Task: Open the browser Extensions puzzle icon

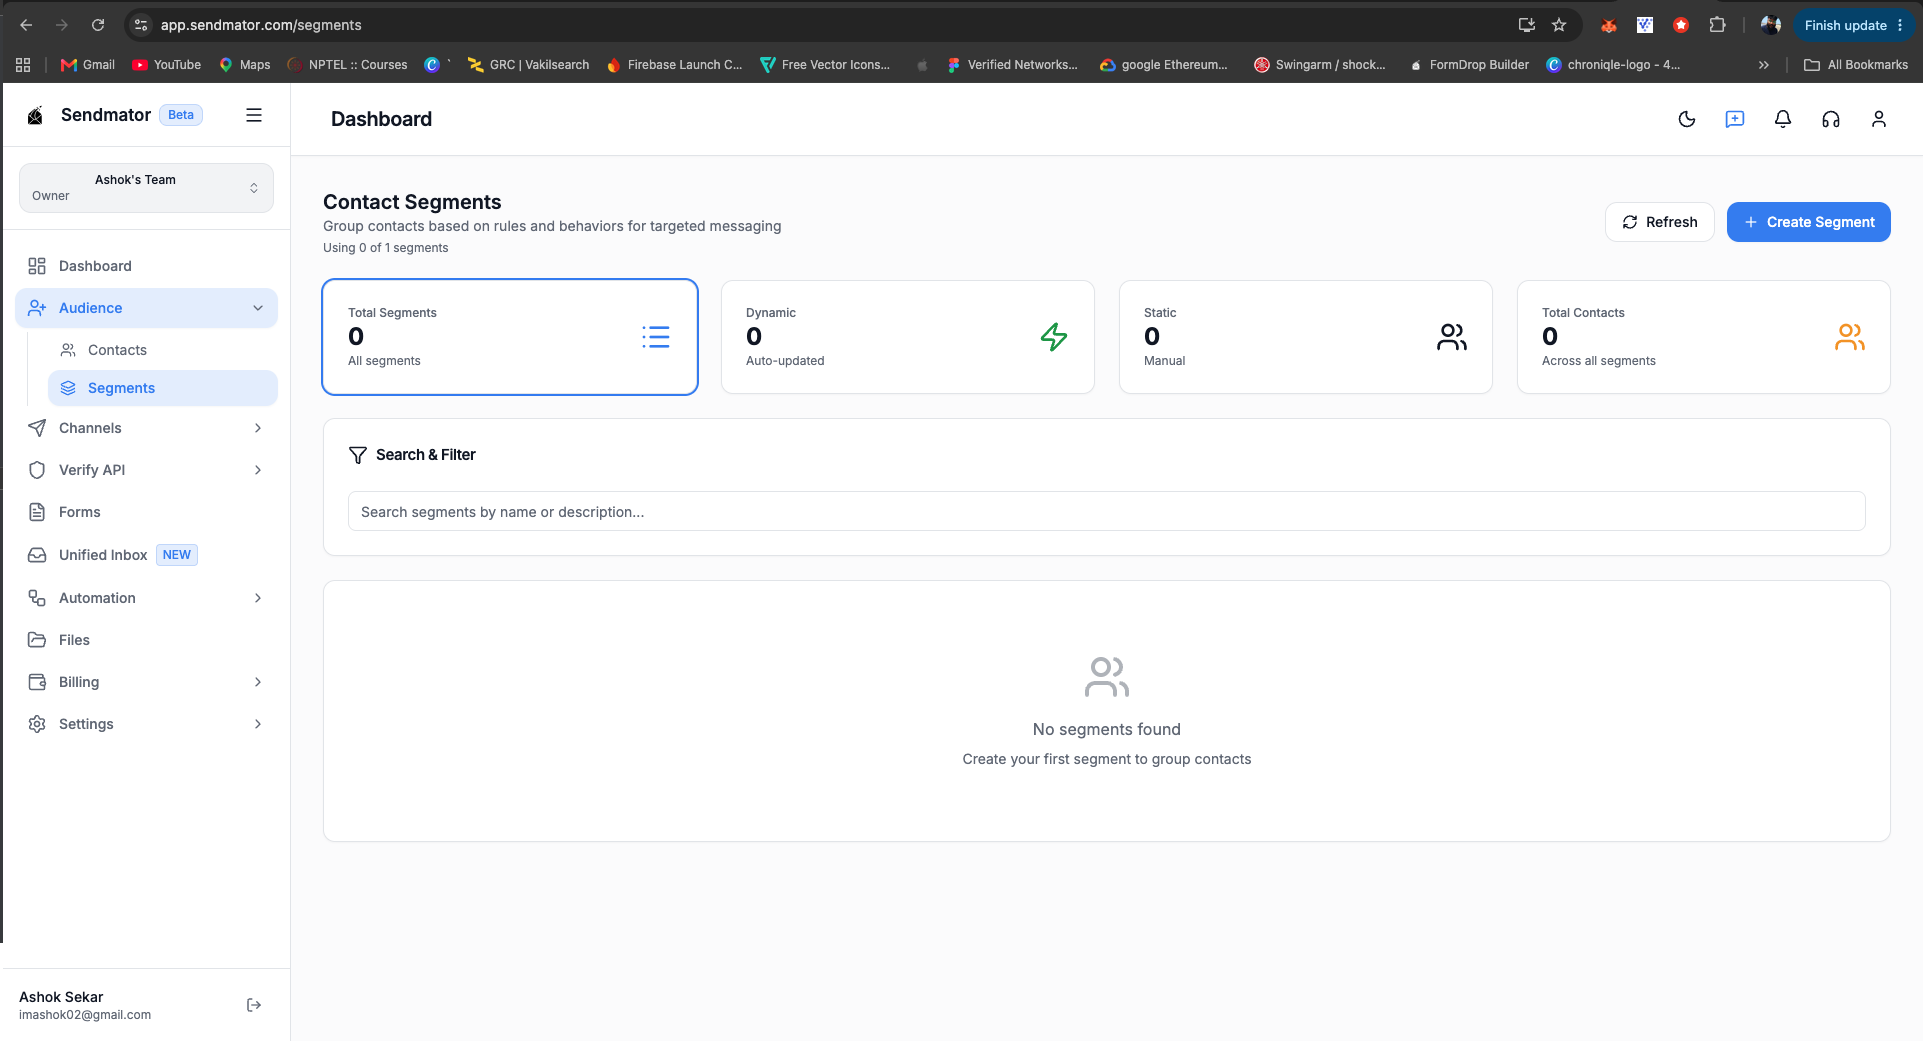Action: (x=1718, y=25)
